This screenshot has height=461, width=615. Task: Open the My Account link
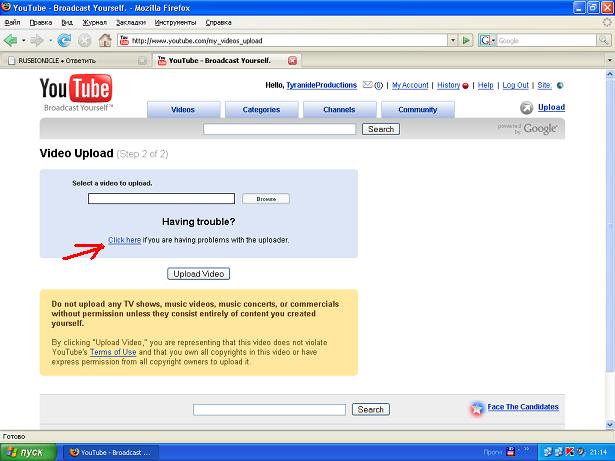pyautogui.click(x=410, y=85)
